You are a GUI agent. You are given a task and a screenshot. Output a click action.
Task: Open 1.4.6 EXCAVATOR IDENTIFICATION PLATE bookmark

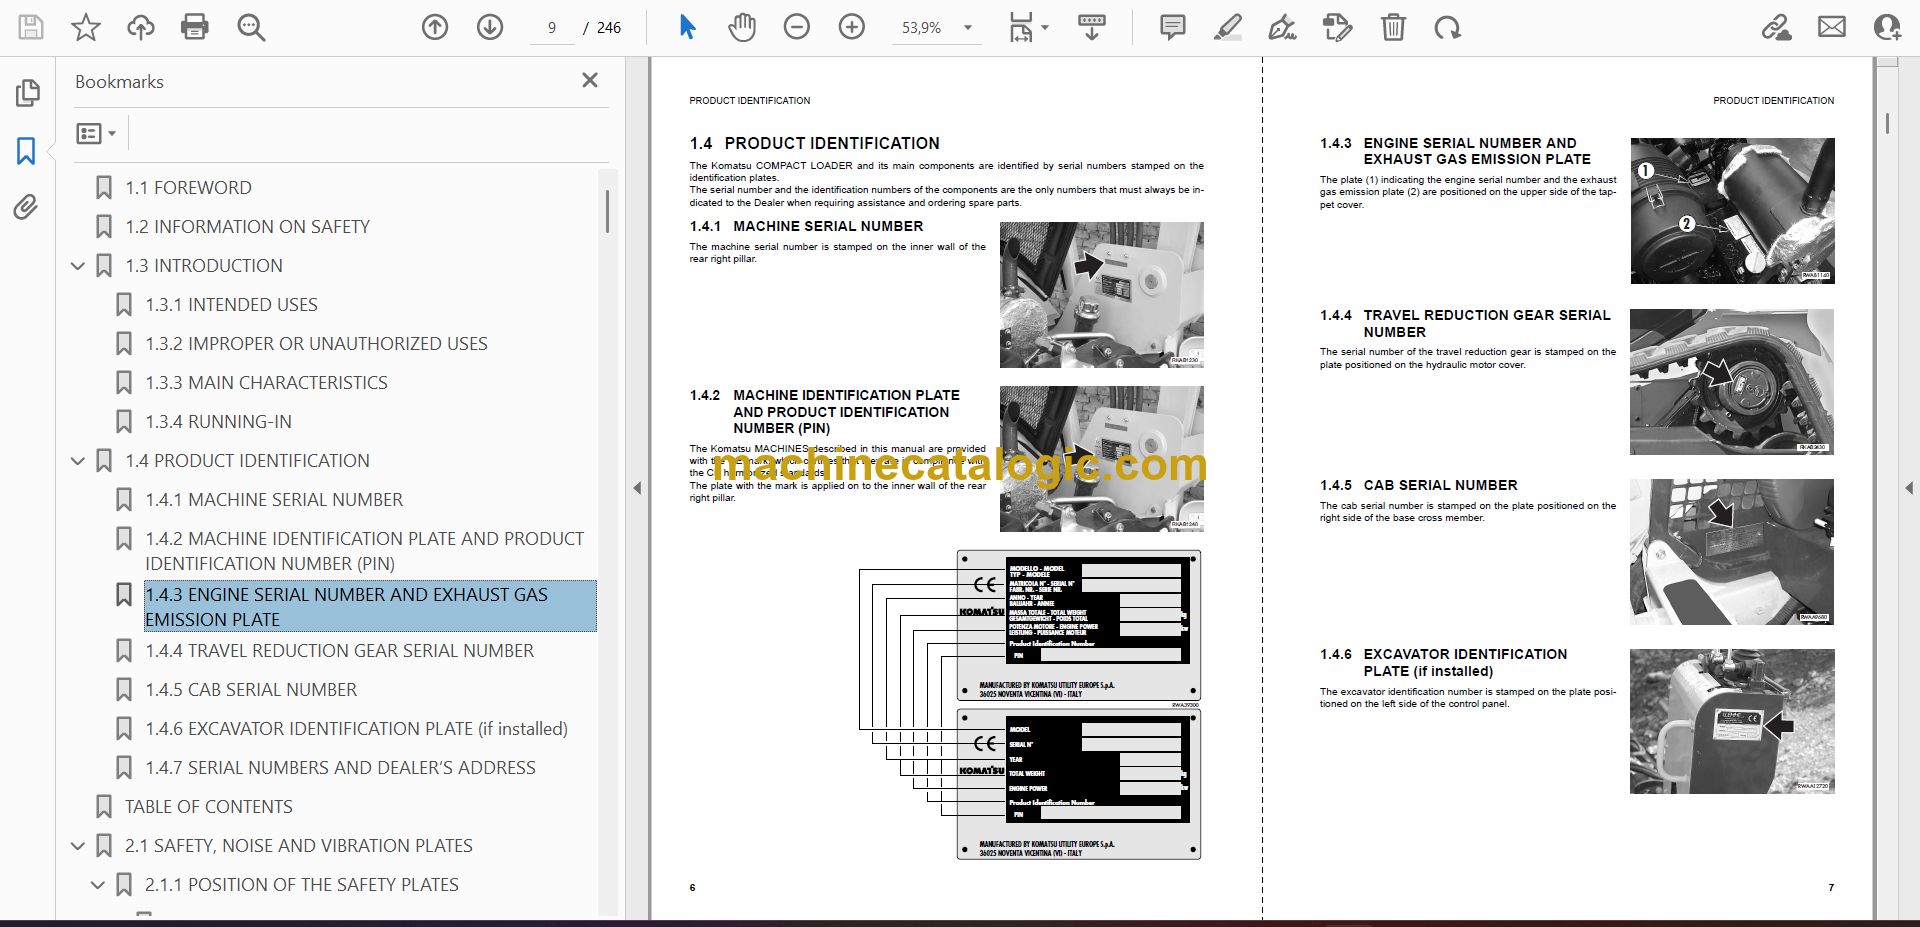pos(356,729)
